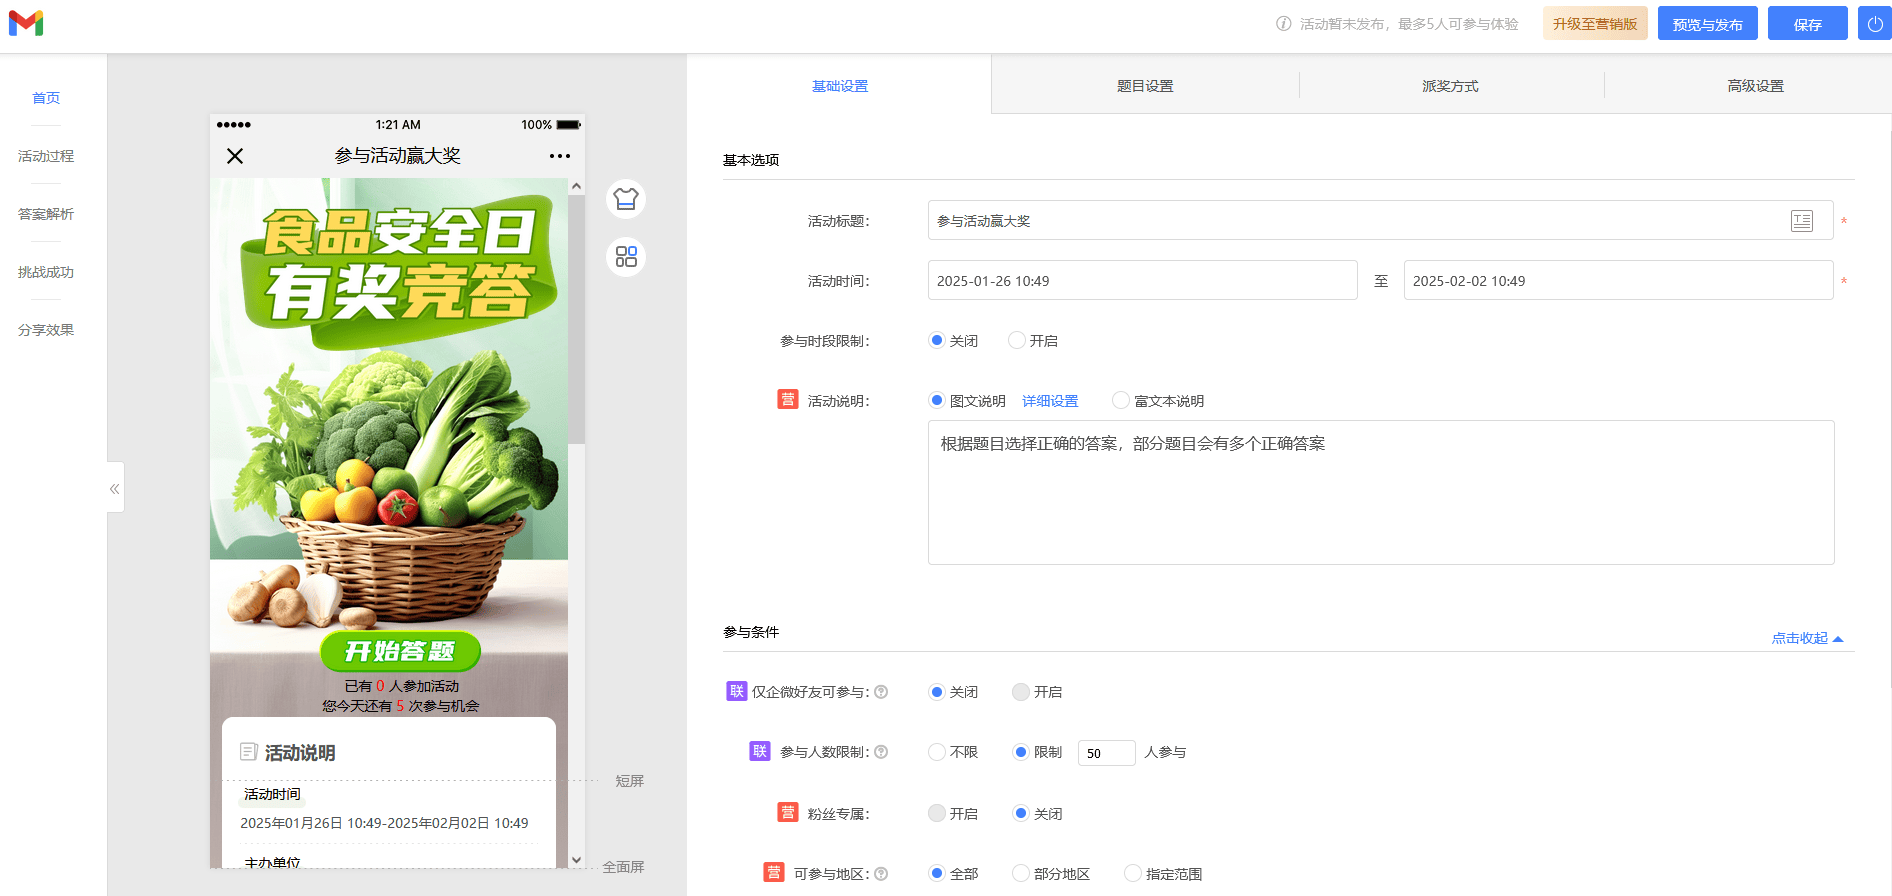Switch to 派奖方式 tab

coord(1450,86)
